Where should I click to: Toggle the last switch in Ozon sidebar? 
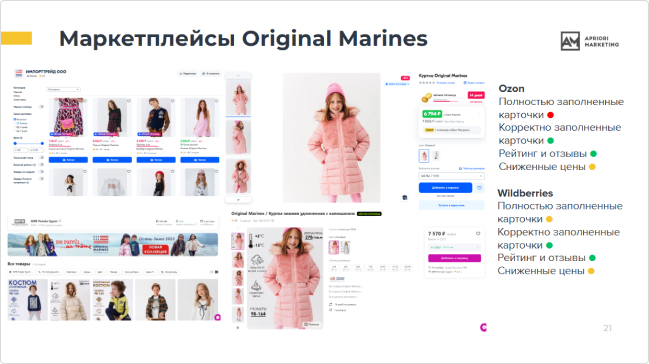pos(41,179)
